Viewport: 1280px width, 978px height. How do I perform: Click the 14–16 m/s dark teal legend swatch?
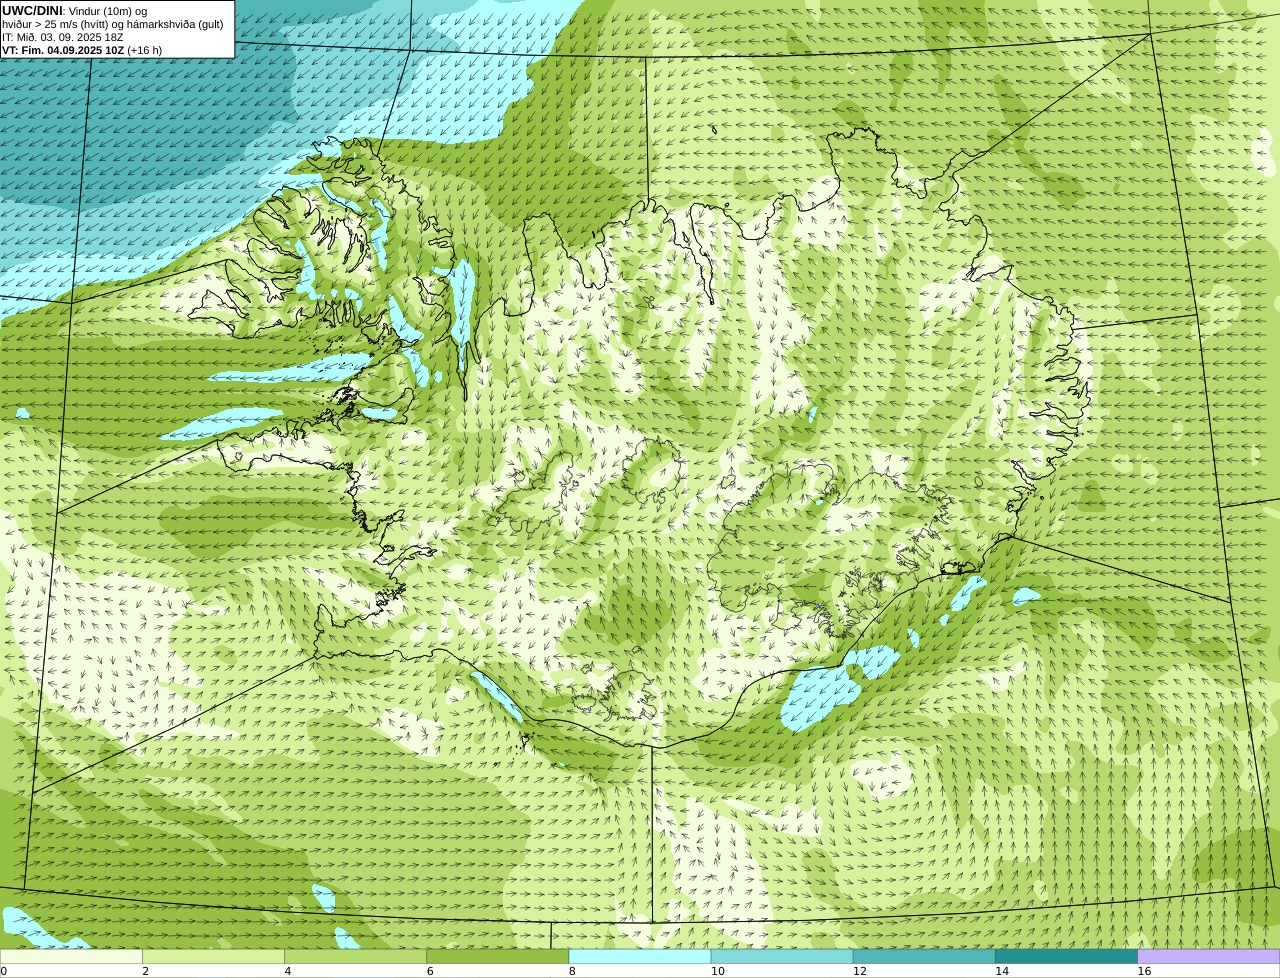[x=1066, y=956]
